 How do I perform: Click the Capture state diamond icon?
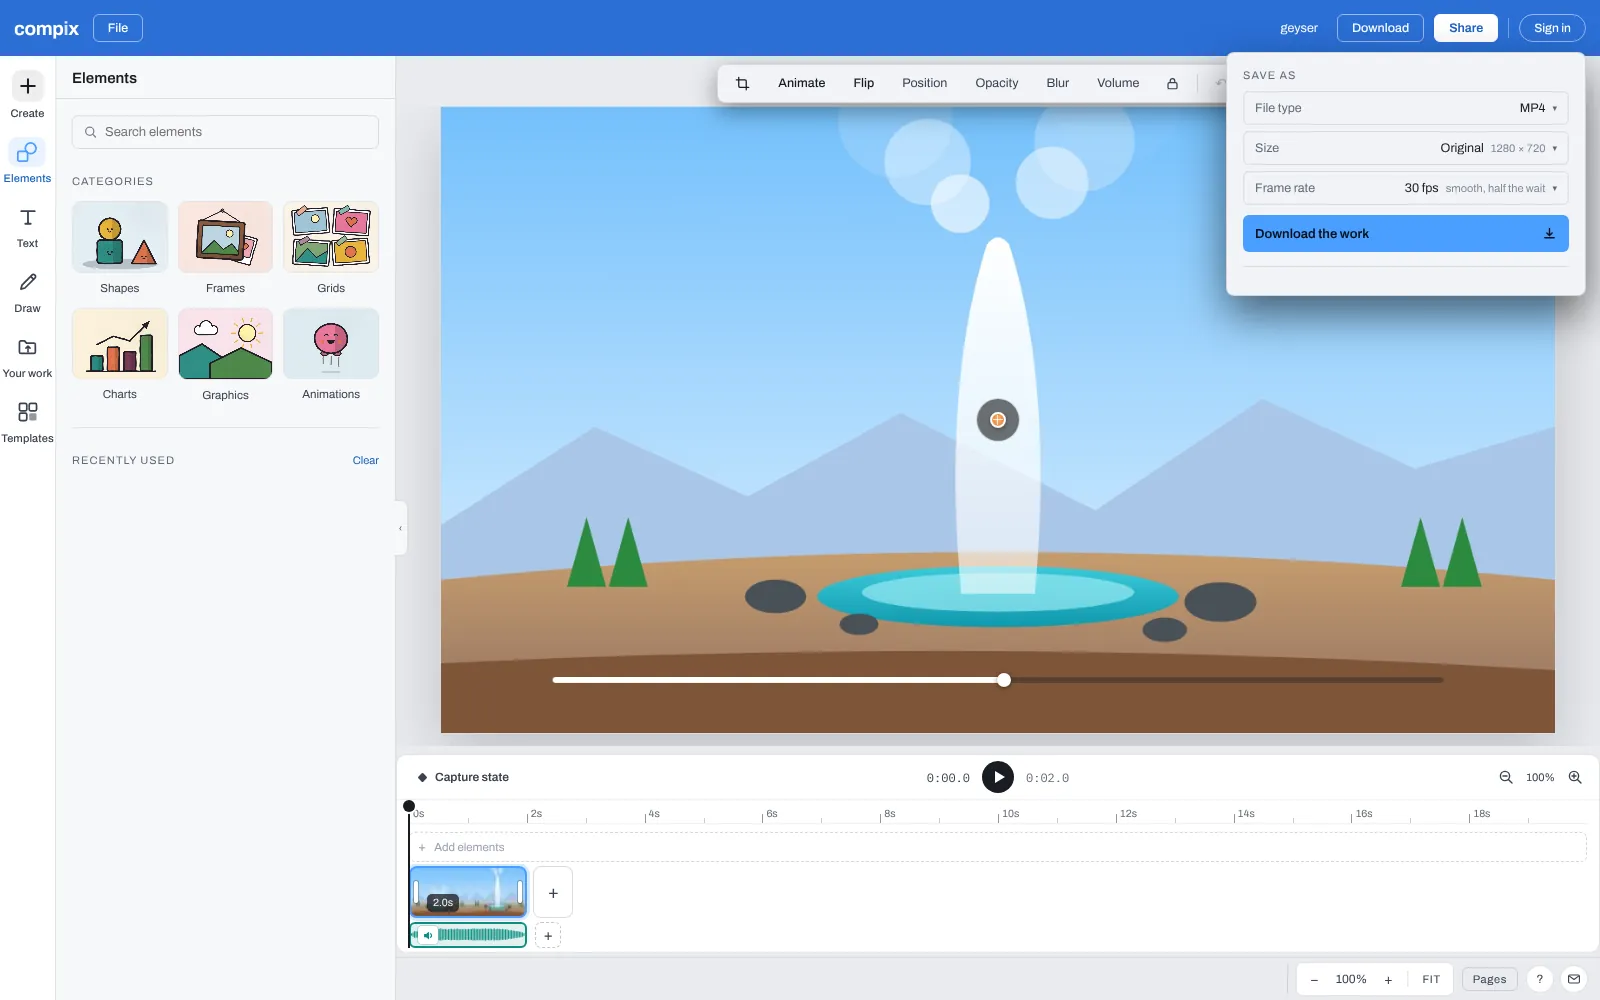pos(422,777)
